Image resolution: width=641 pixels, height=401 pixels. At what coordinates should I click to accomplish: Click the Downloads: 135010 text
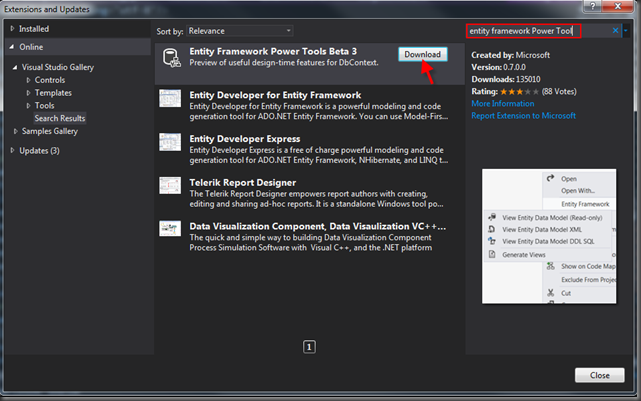click(x=506, y=79)
